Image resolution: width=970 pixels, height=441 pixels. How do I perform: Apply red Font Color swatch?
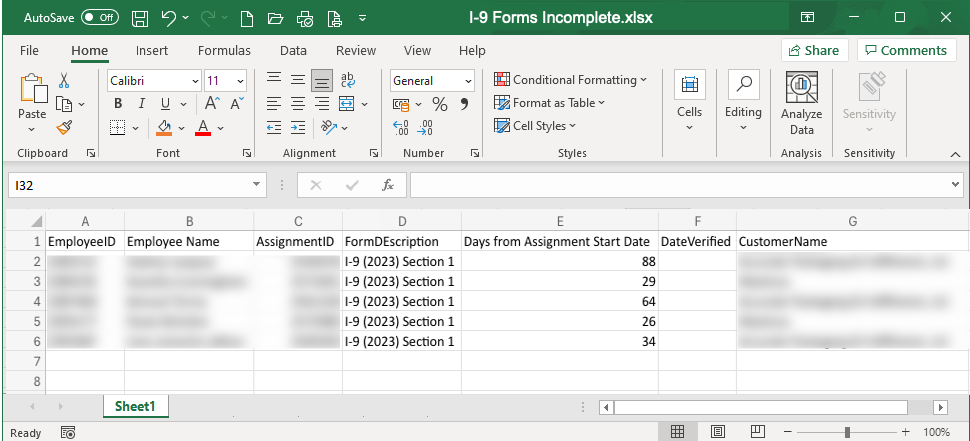[202, 127]
